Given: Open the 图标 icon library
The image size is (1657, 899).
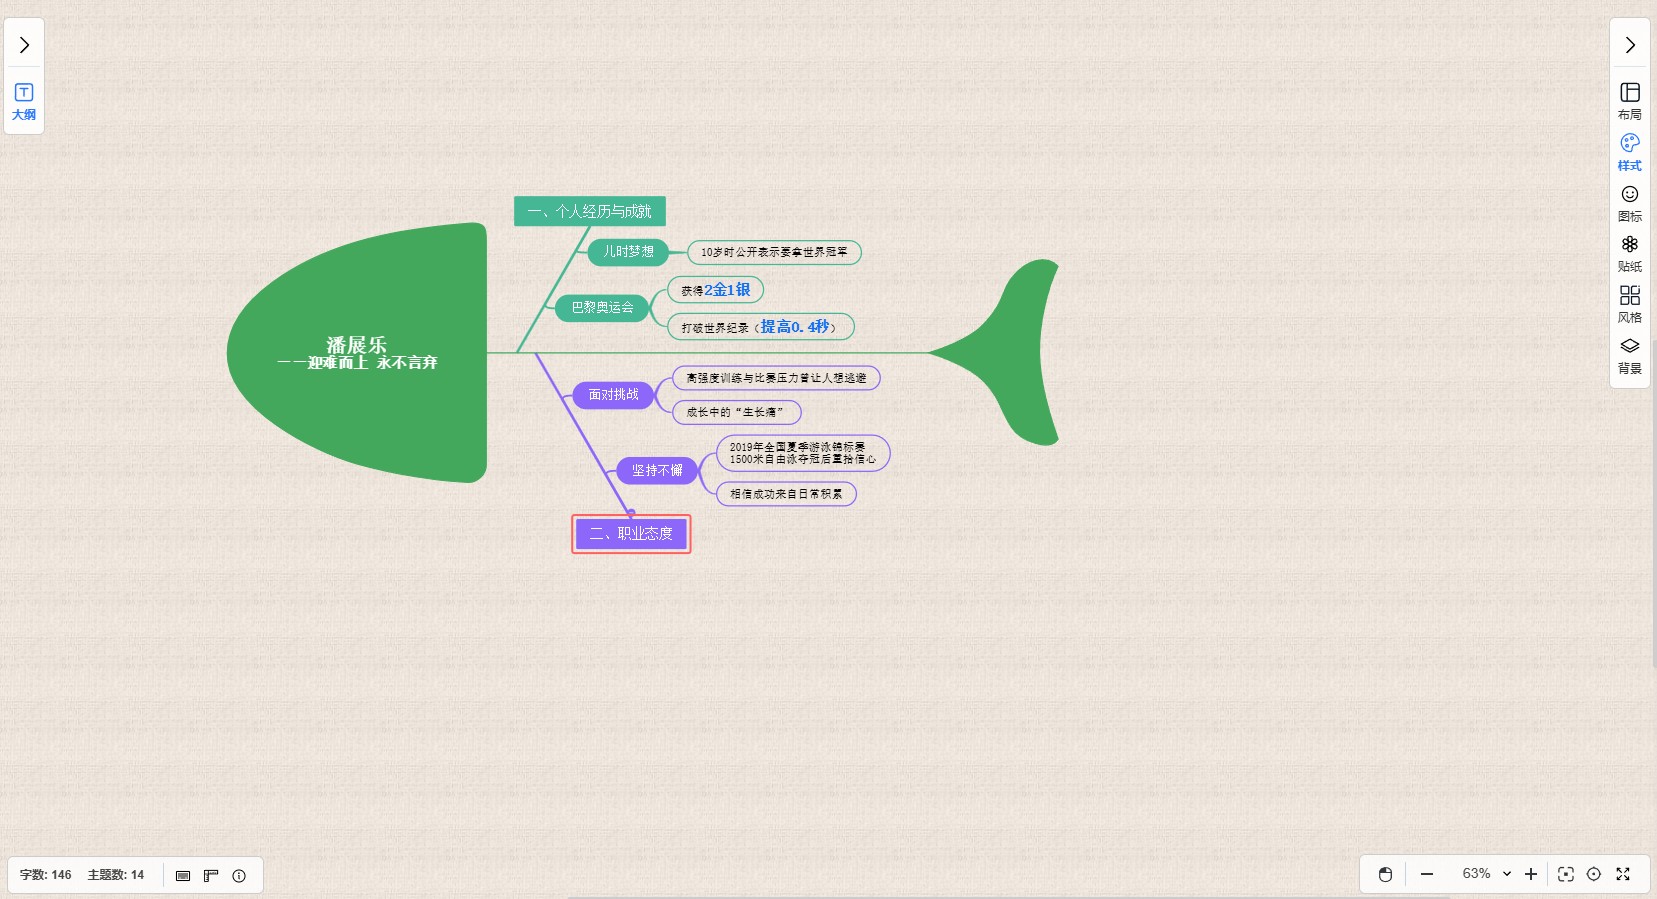Looking at the screenshot, I should (x=1629, y=203).
